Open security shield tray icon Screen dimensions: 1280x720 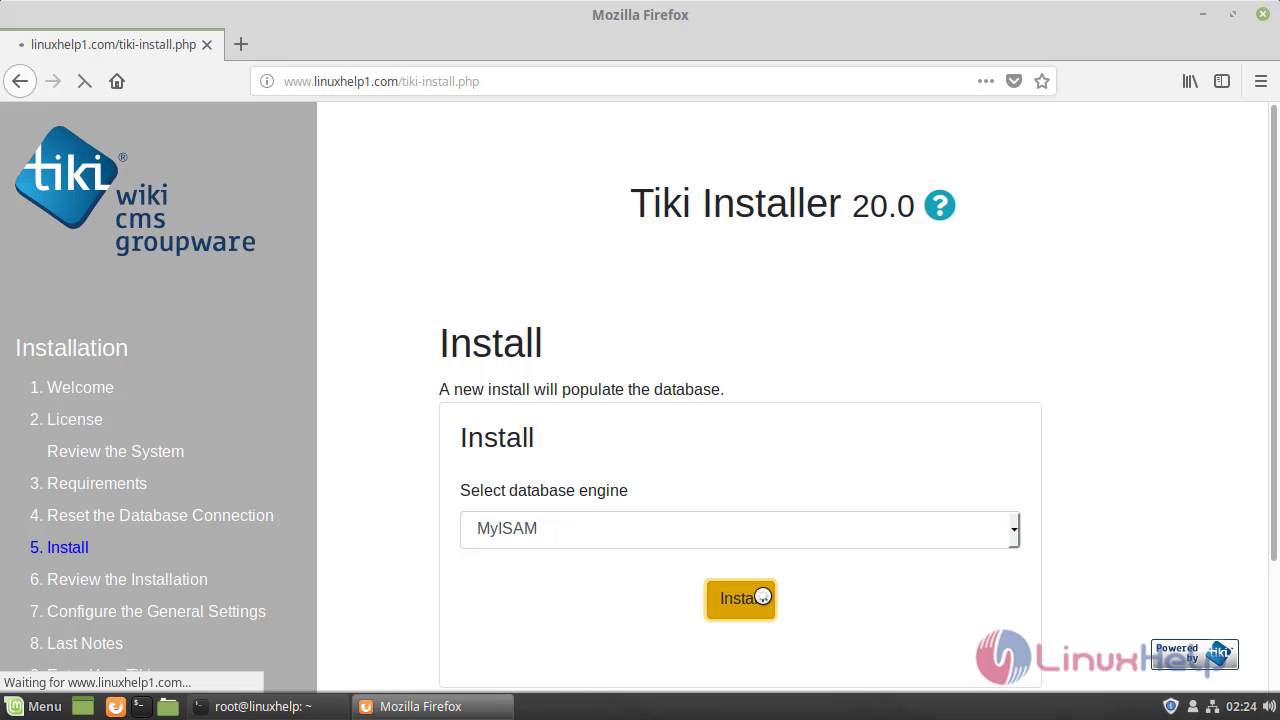click(1171, 706)
